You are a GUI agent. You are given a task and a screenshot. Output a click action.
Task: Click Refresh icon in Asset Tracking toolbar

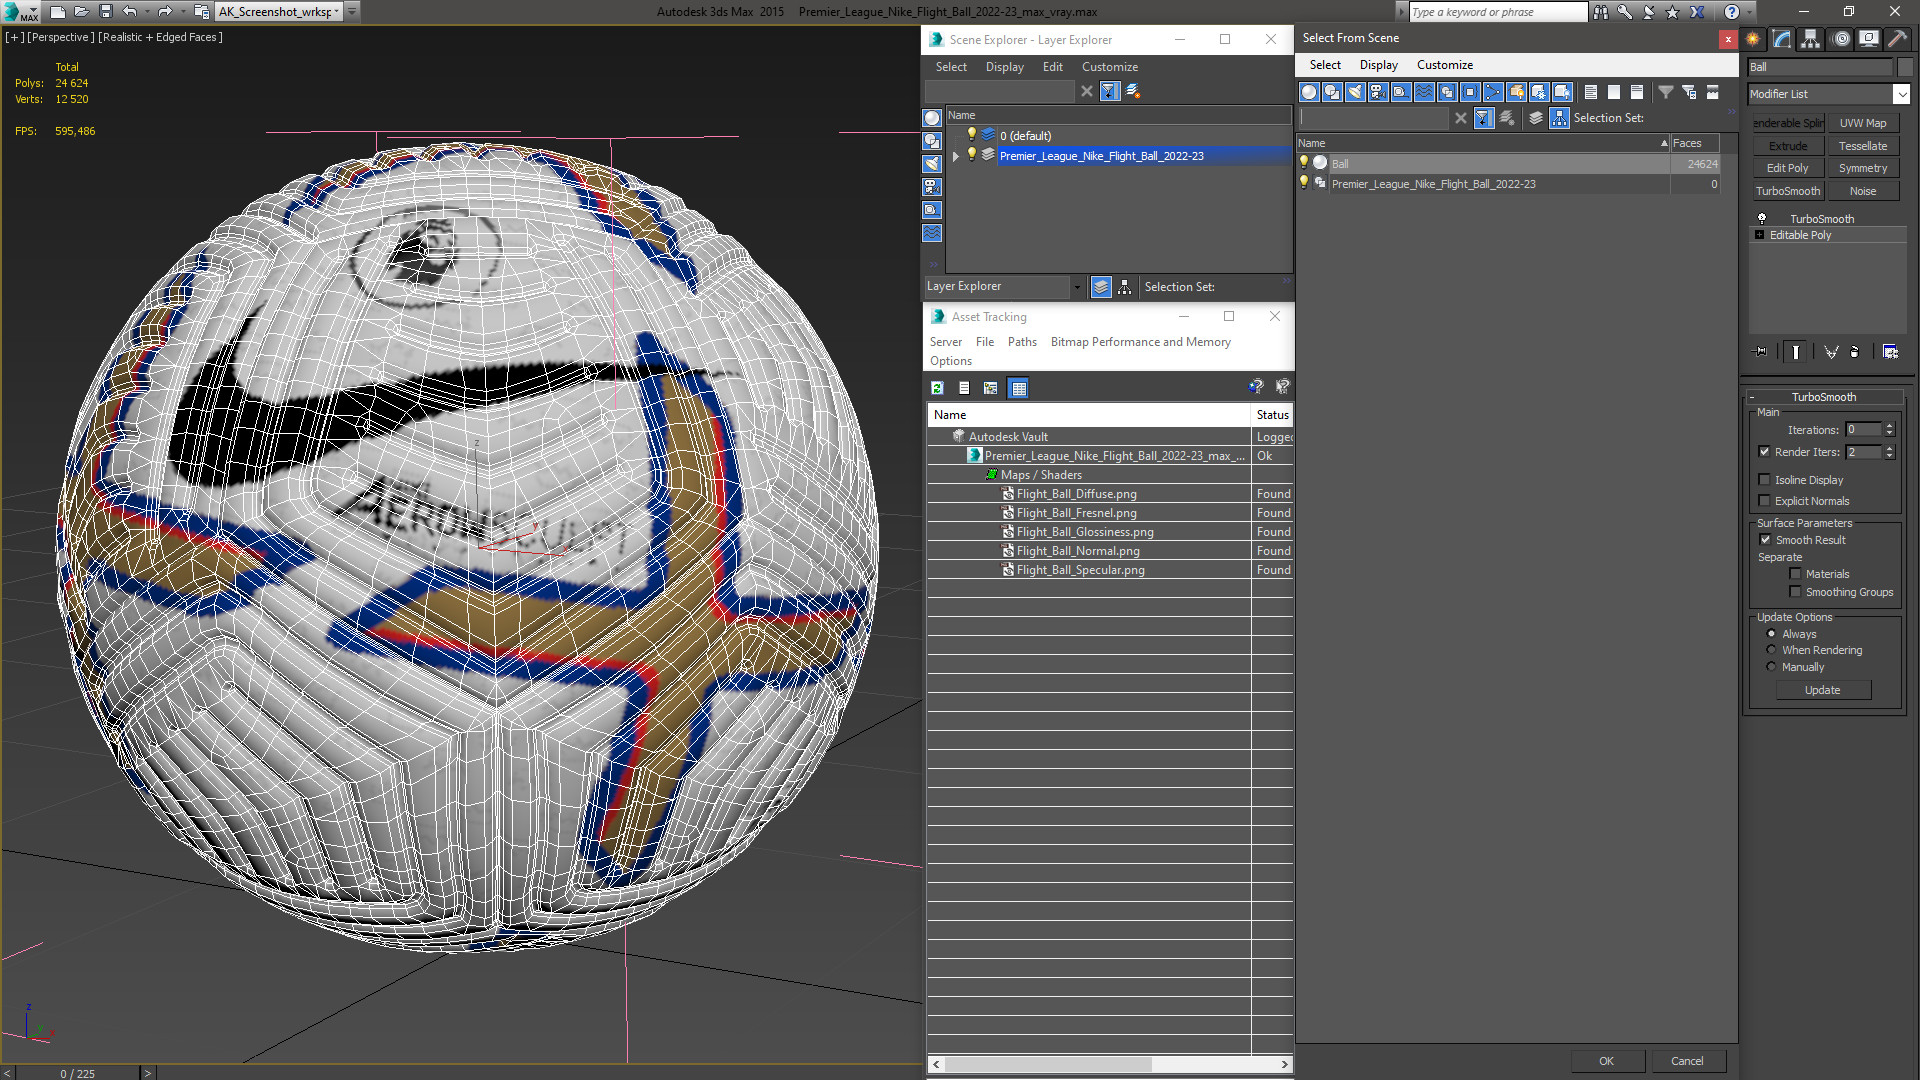pos(937,388)
